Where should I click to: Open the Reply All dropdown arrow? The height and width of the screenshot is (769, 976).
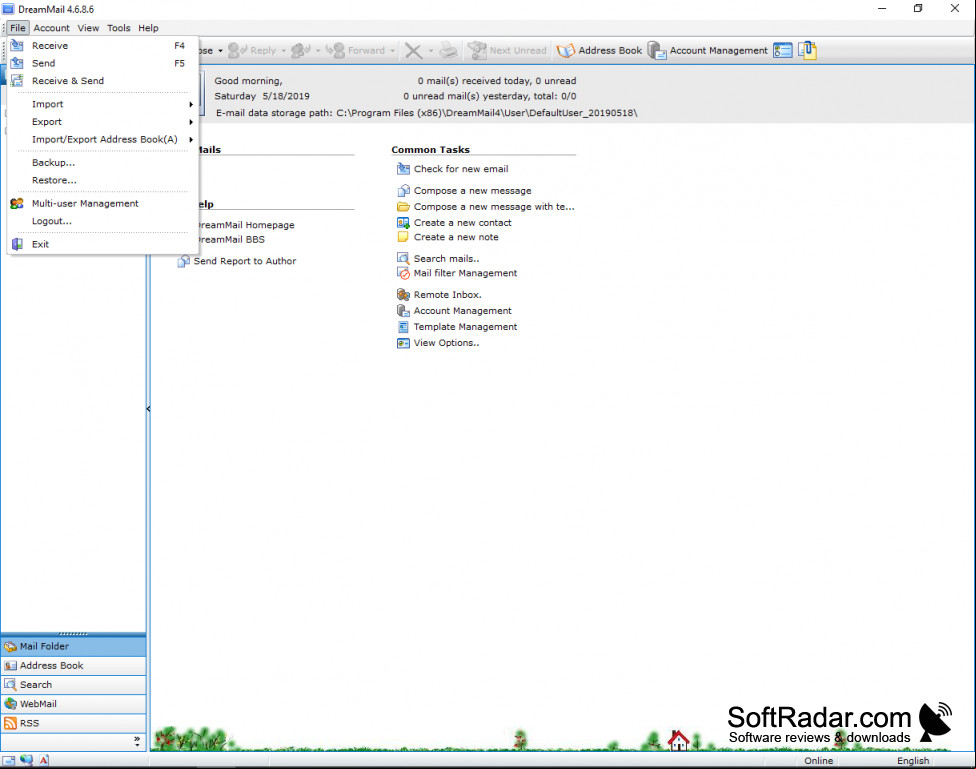pyautogui.click(x=318, y=51)
